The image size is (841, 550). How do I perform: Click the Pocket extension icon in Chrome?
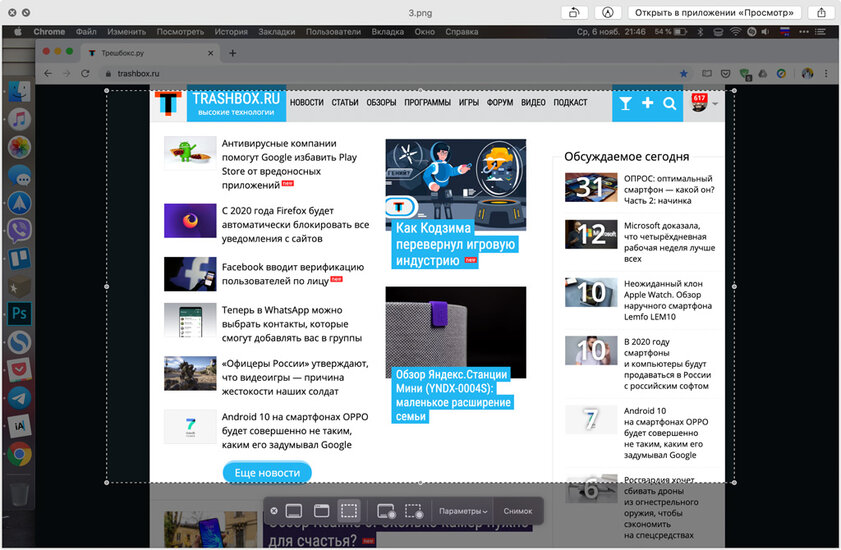[x=726, y=74]
